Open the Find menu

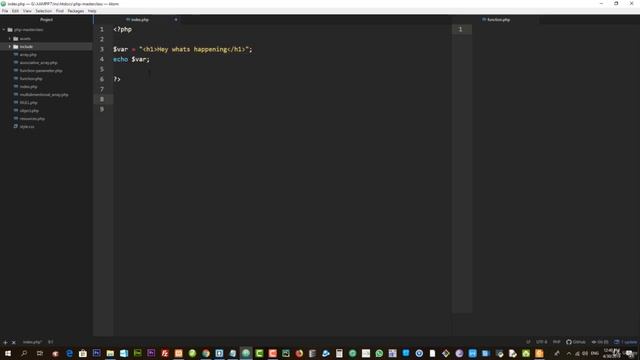click(x=60, y=11)
